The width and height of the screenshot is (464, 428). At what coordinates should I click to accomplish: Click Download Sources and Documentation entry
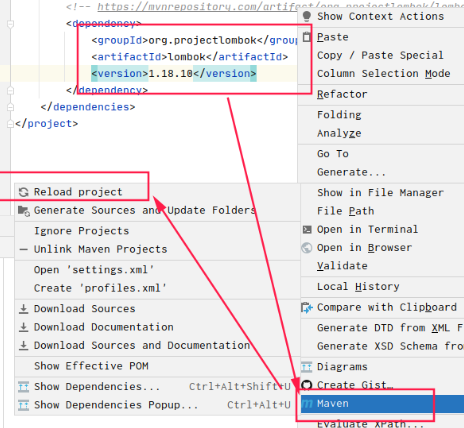pos(157,345)
